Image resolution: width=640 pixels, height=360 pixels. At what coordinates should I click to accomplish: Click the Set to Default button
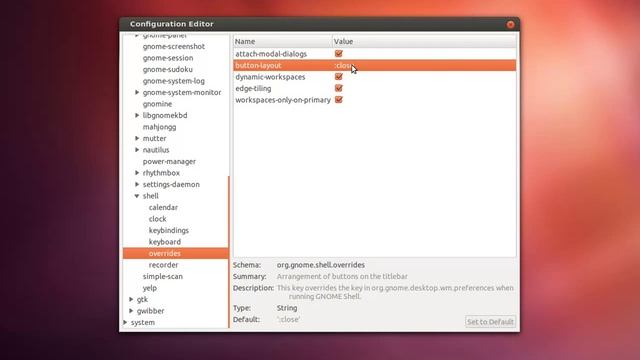(x=490, y=322)
